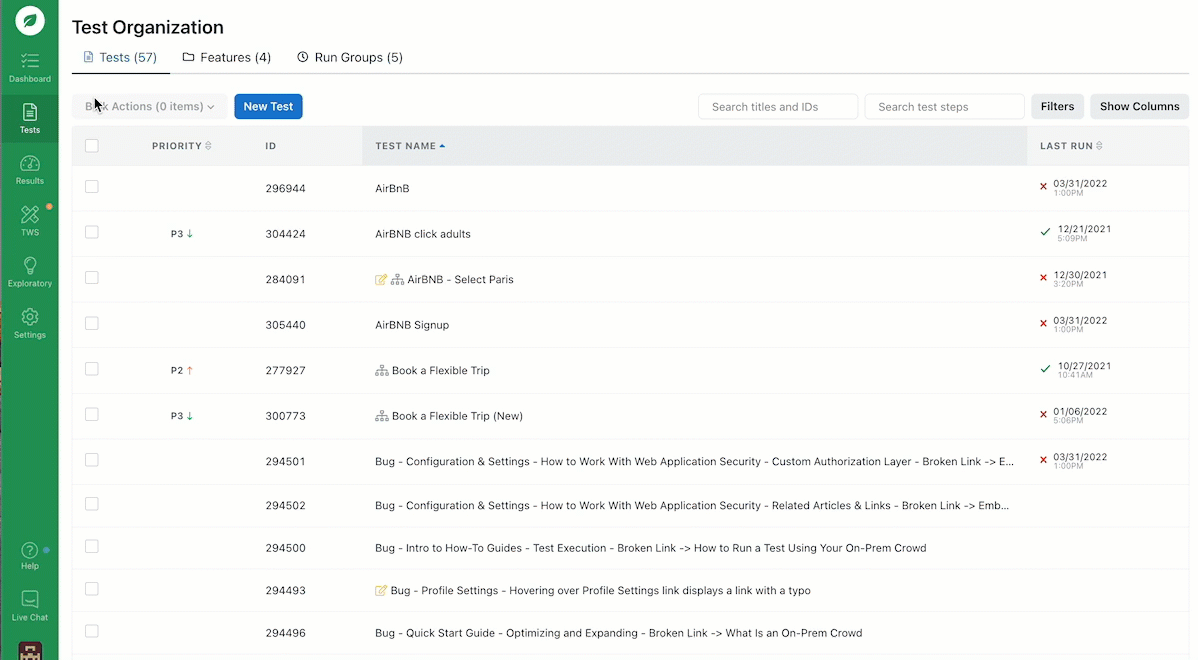Click failed X status for AirBNB Signup

pos(1044,323)
